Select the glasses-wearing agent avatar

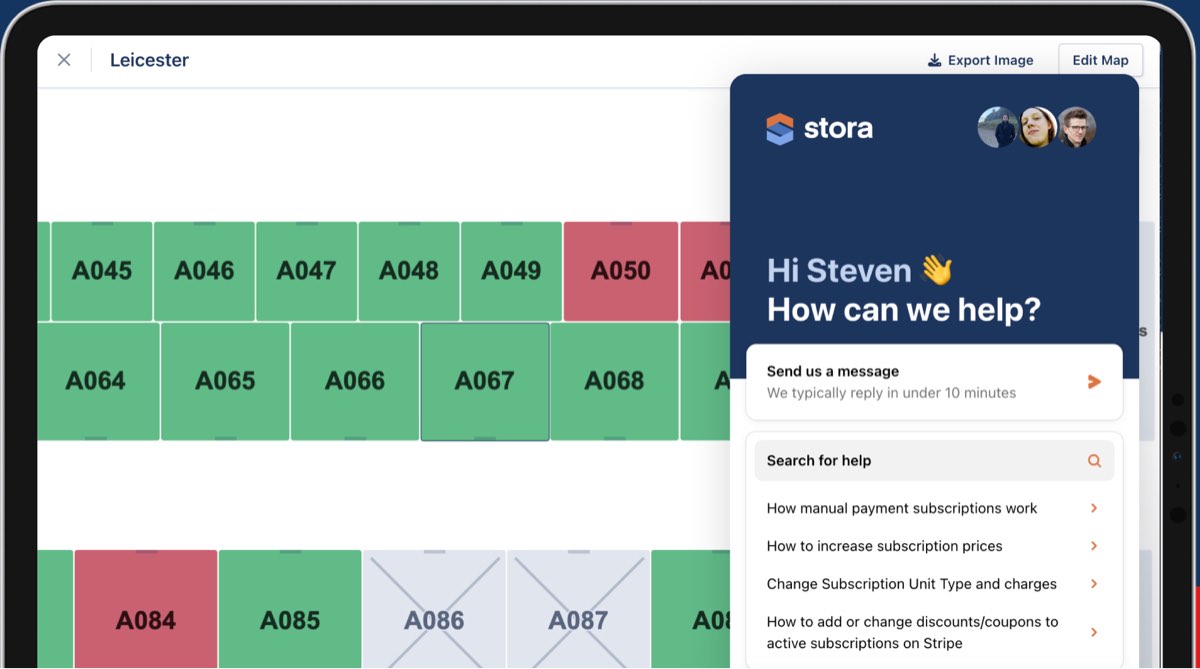pyautogui.click(x=1077, y=127)
